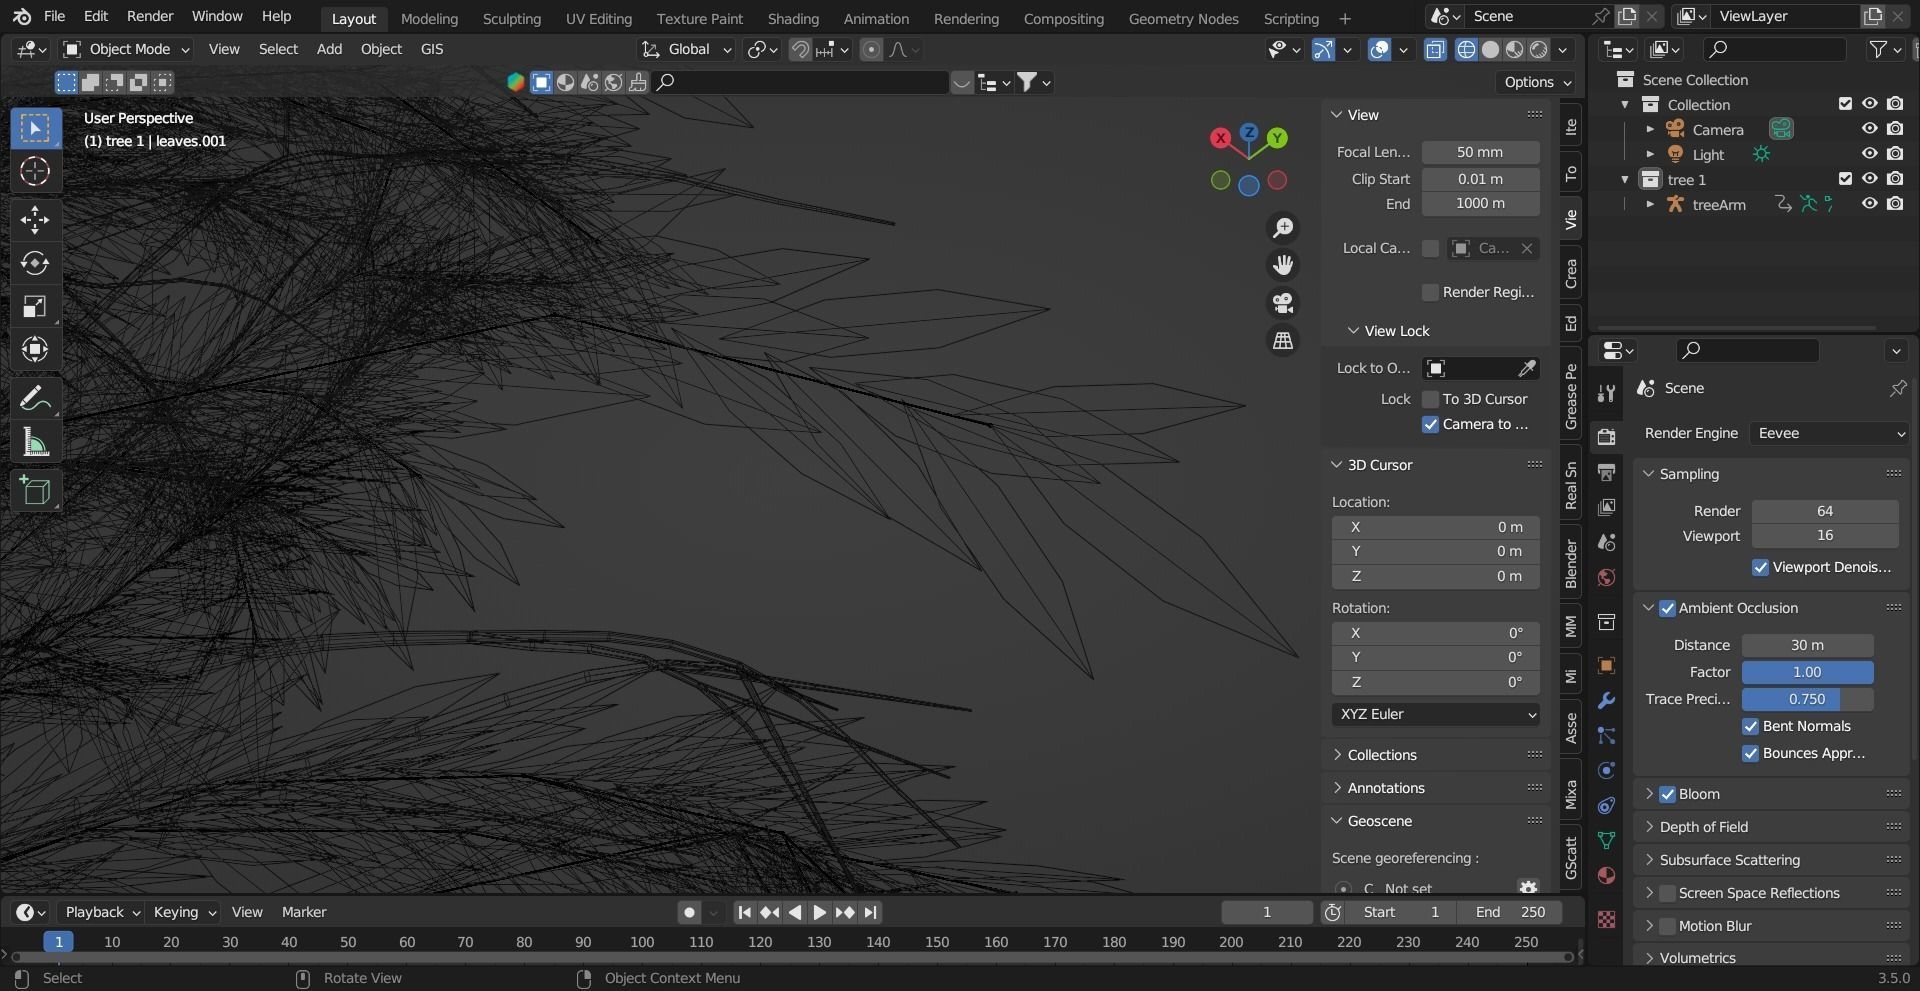Click the Options button in the viewport
This screenshot has height=991, width=1920.
point(1537,82)
